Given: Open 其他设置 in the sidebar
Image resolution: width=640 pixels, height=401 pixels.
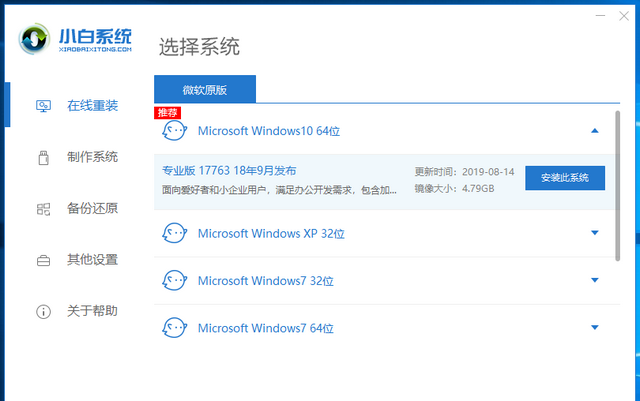Looking at the screenshot, I should click(92, 260).
